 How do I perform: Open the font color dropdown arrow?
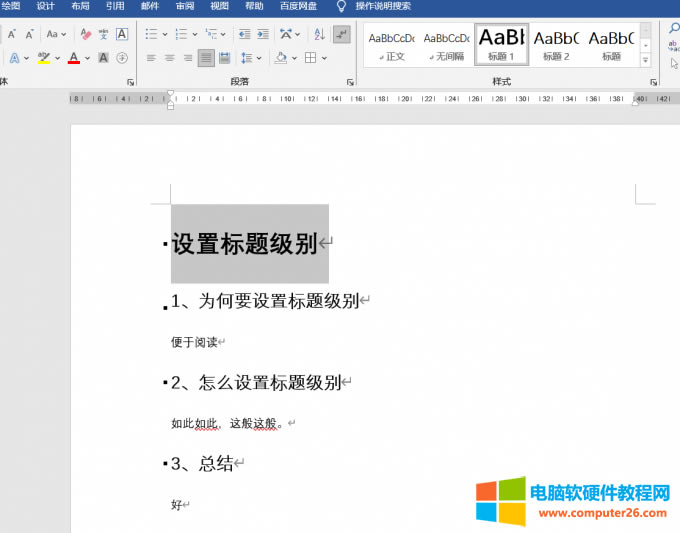pos(87,58)
